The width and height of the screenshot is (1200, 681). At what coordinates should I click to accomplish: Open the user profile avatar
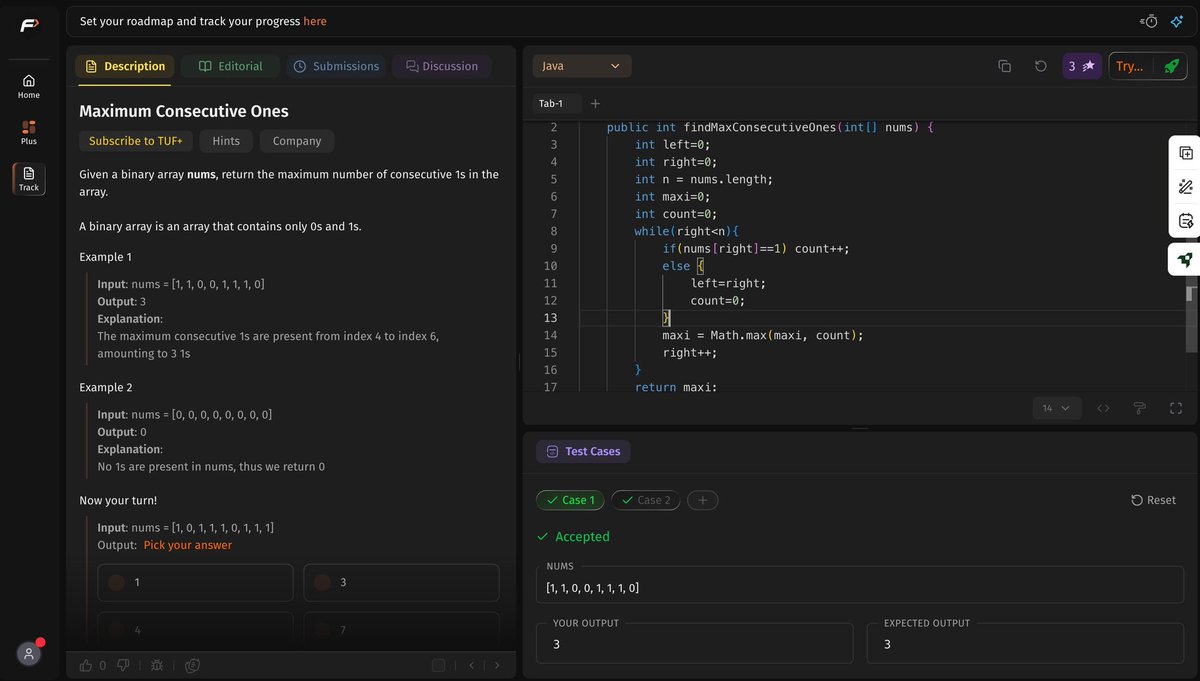[29, 653]
